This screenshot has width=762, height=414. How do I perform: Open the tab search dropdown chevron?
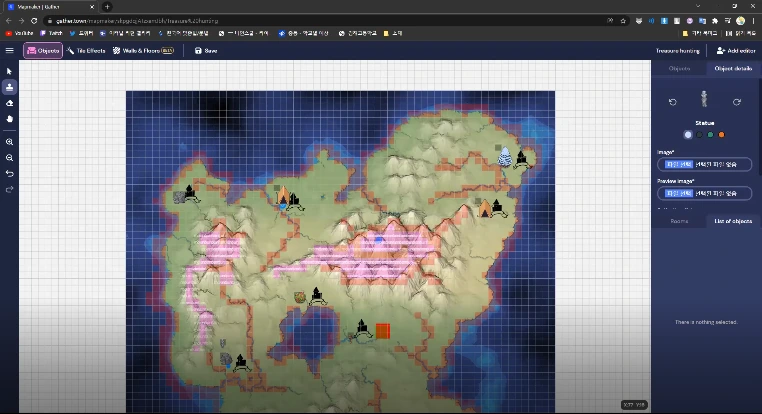pyautogui.click(x=698, y=6)
